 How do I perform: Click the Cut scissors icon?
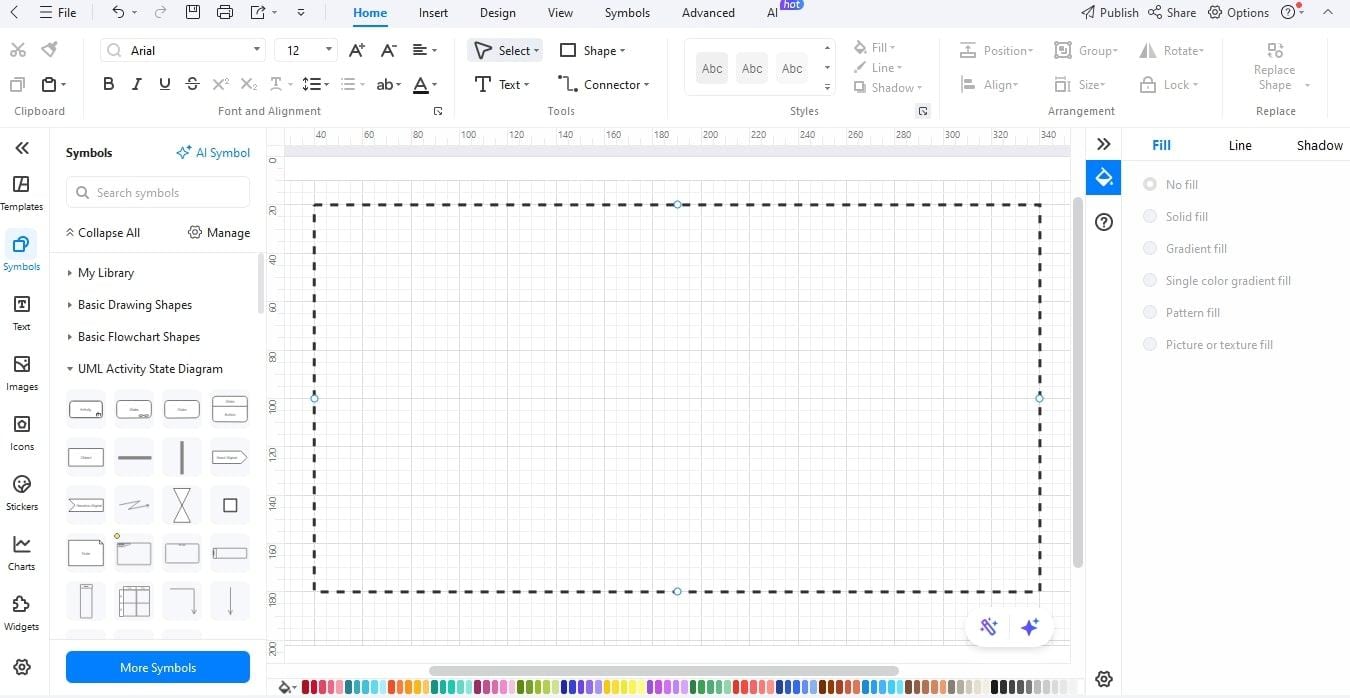point(18,50)
